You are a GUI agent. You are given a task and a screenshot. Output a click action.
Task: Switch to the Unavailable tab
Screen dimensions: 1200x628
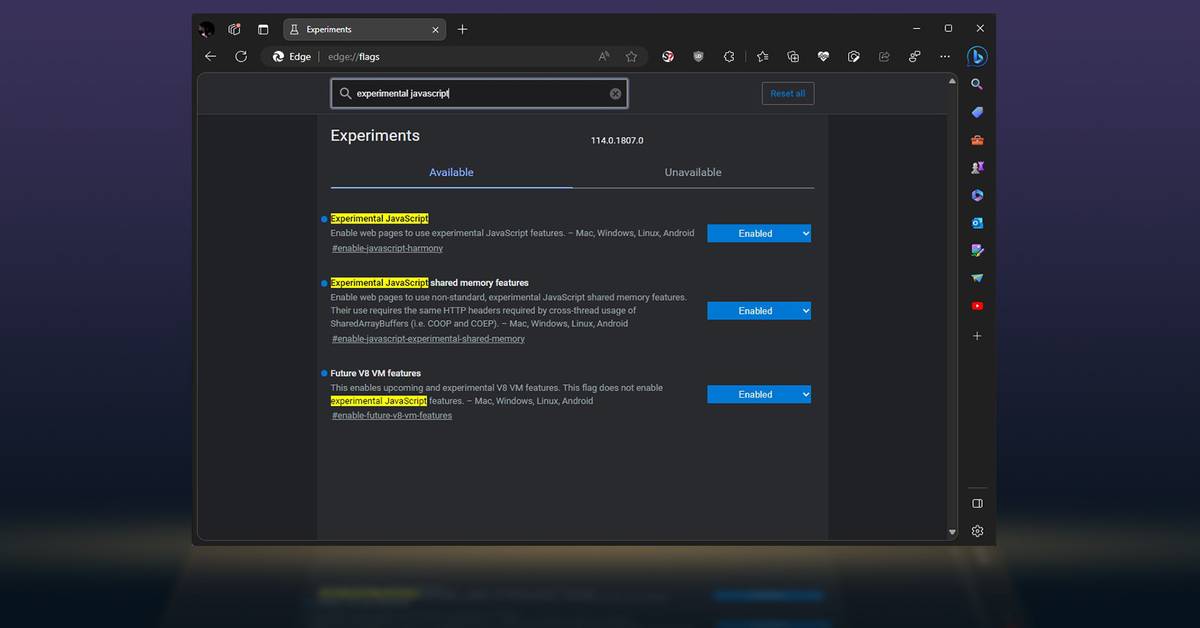[692, 172]
